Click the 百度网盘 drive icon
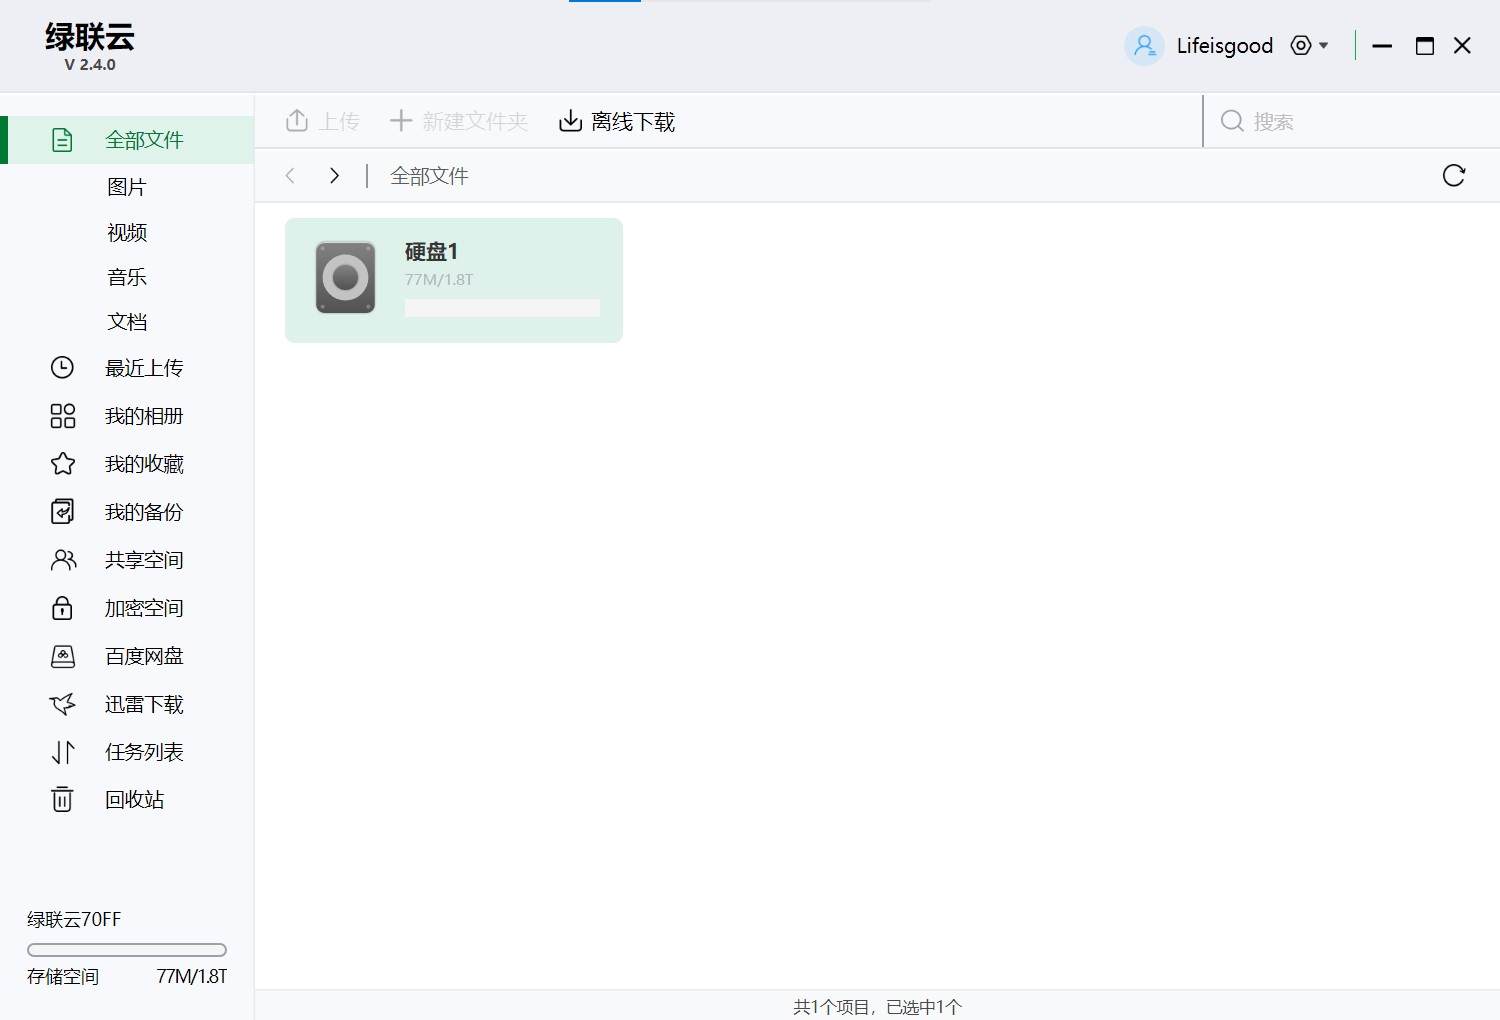 point(62,656)
